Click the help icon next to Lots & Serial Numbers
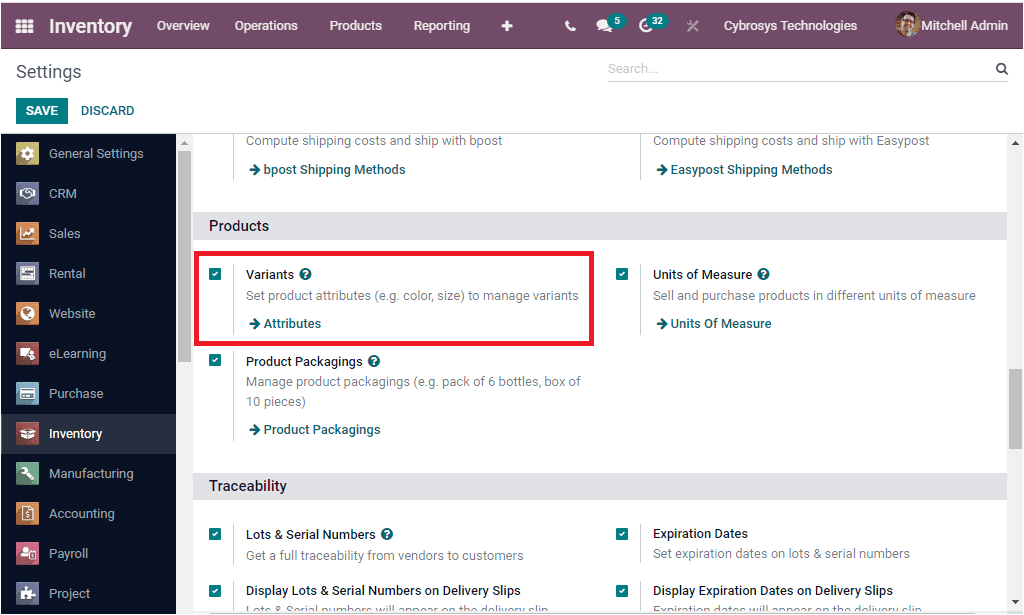This screenshot has height=615, width=1024. coord(387,534)
